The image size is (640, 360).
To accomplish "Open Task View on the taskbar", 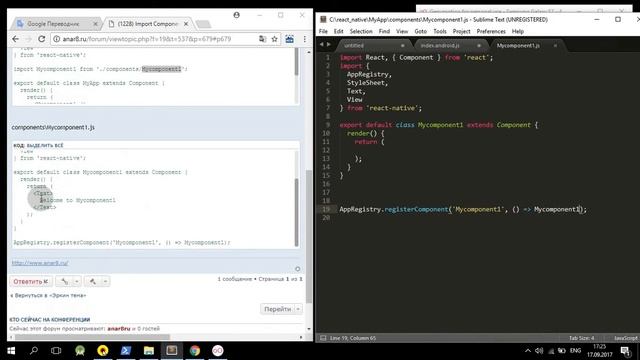I will tap(56, 351).
